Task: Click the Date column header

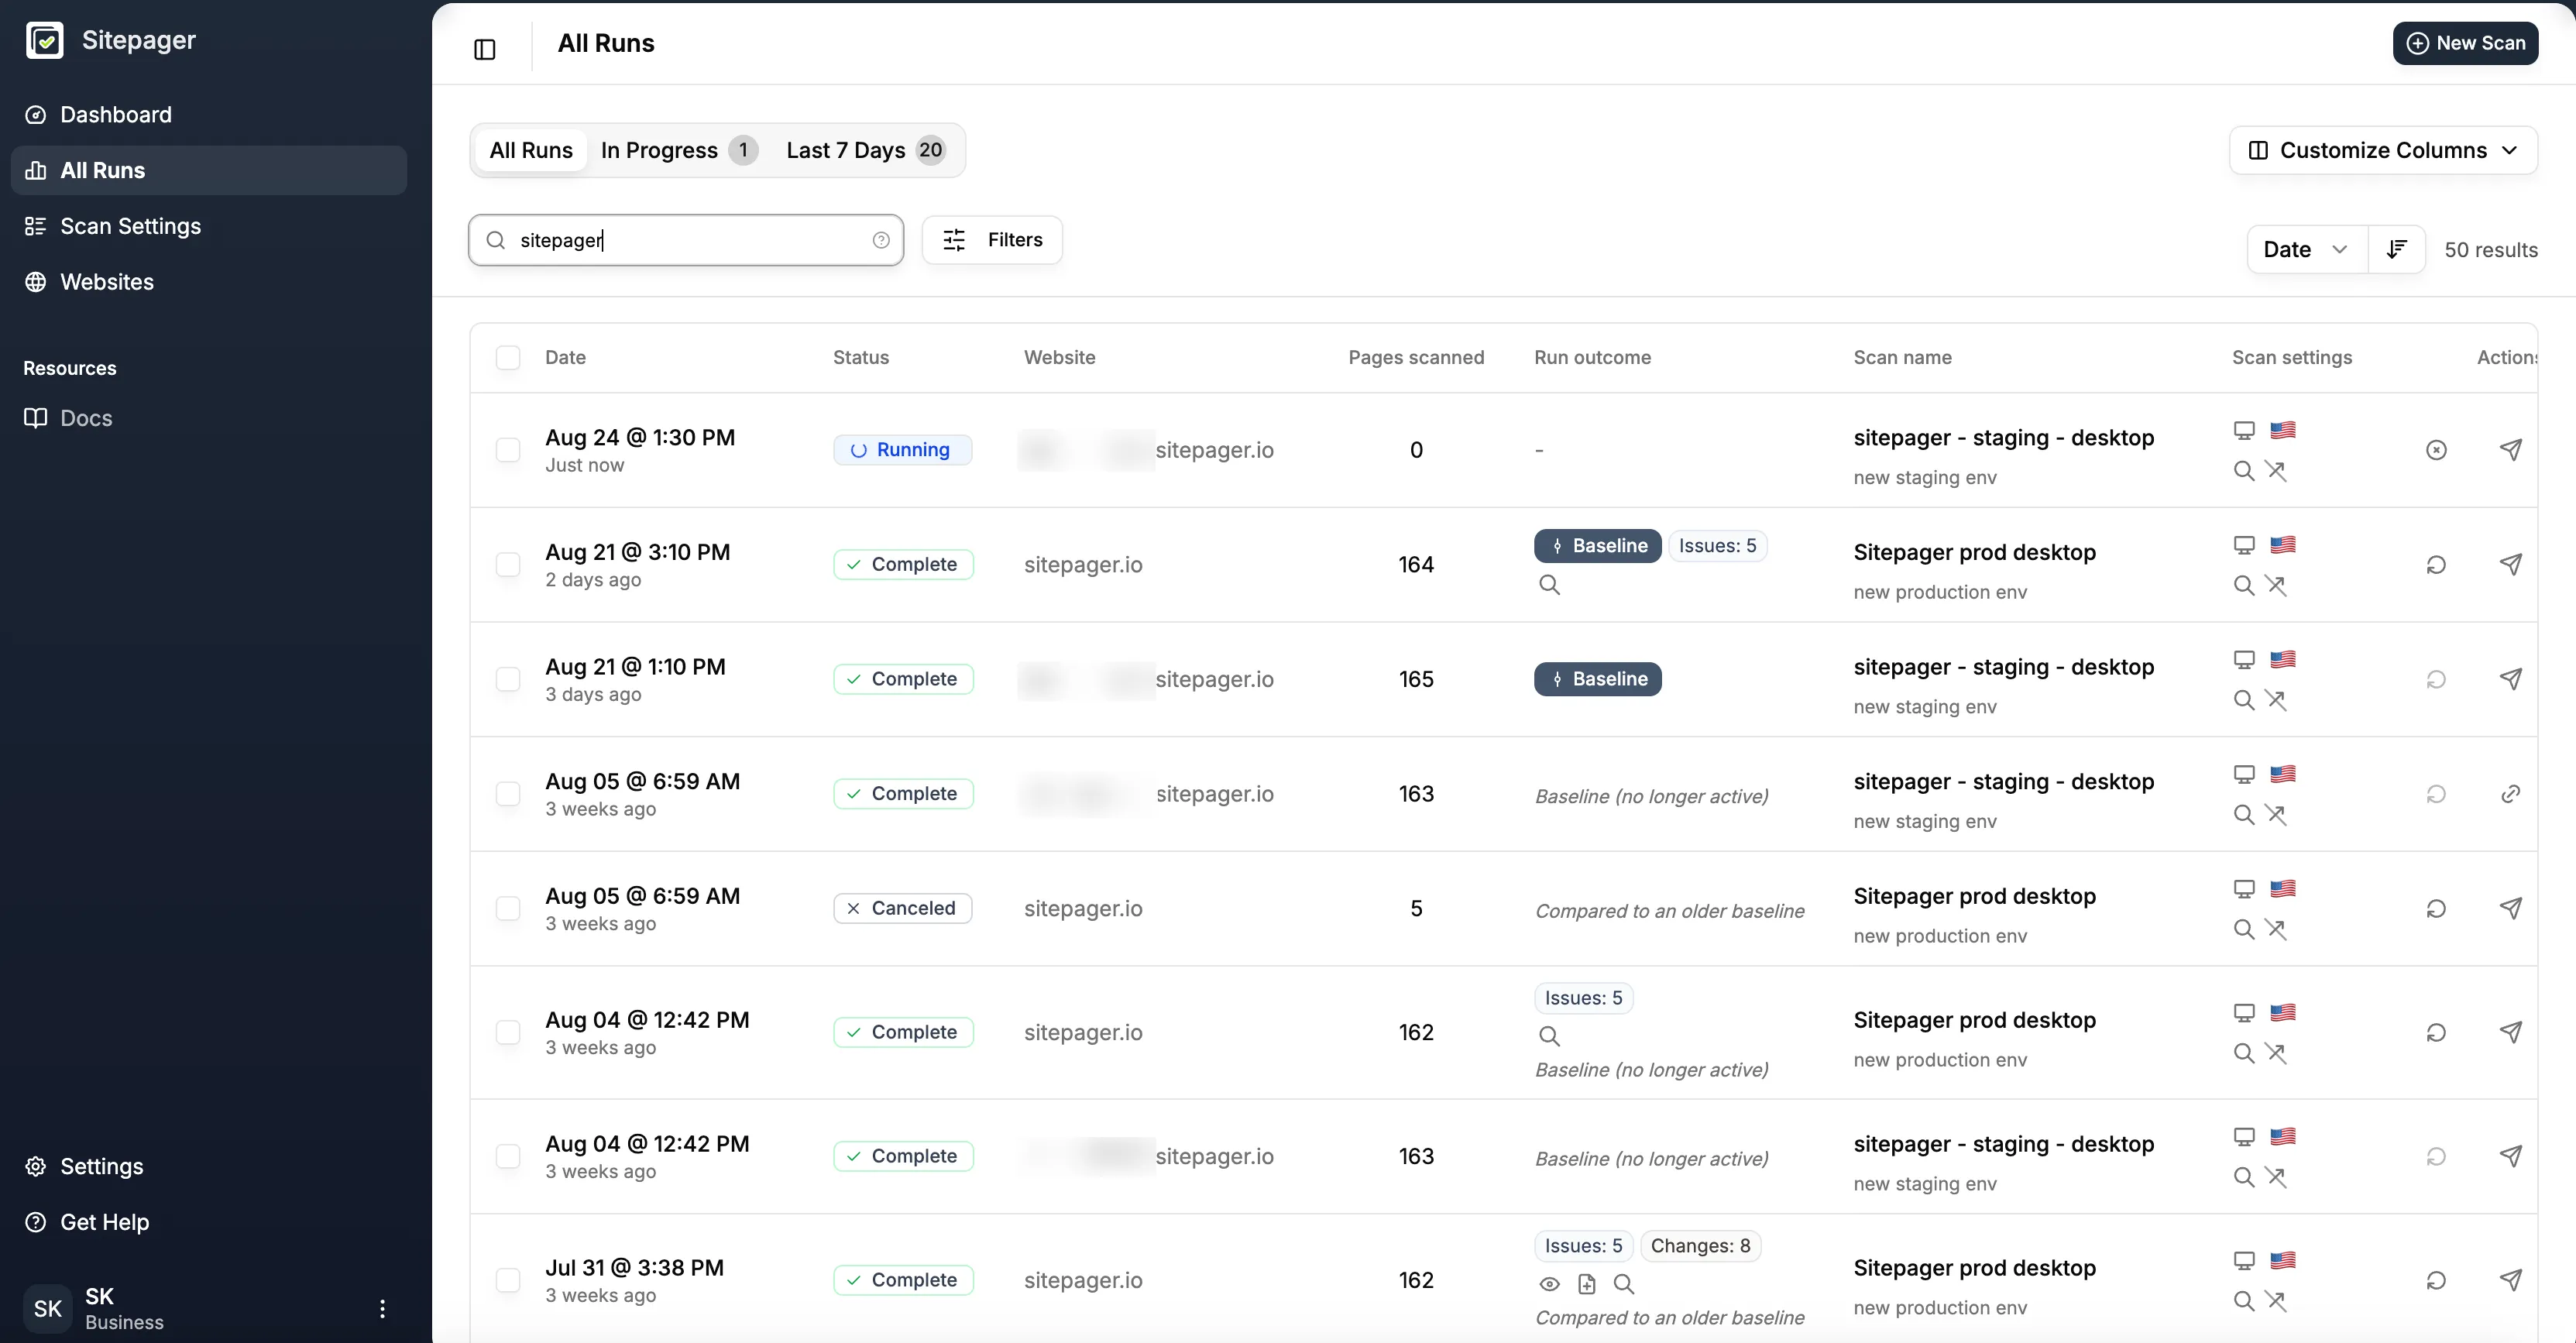Action: click(x=565, y=358)
